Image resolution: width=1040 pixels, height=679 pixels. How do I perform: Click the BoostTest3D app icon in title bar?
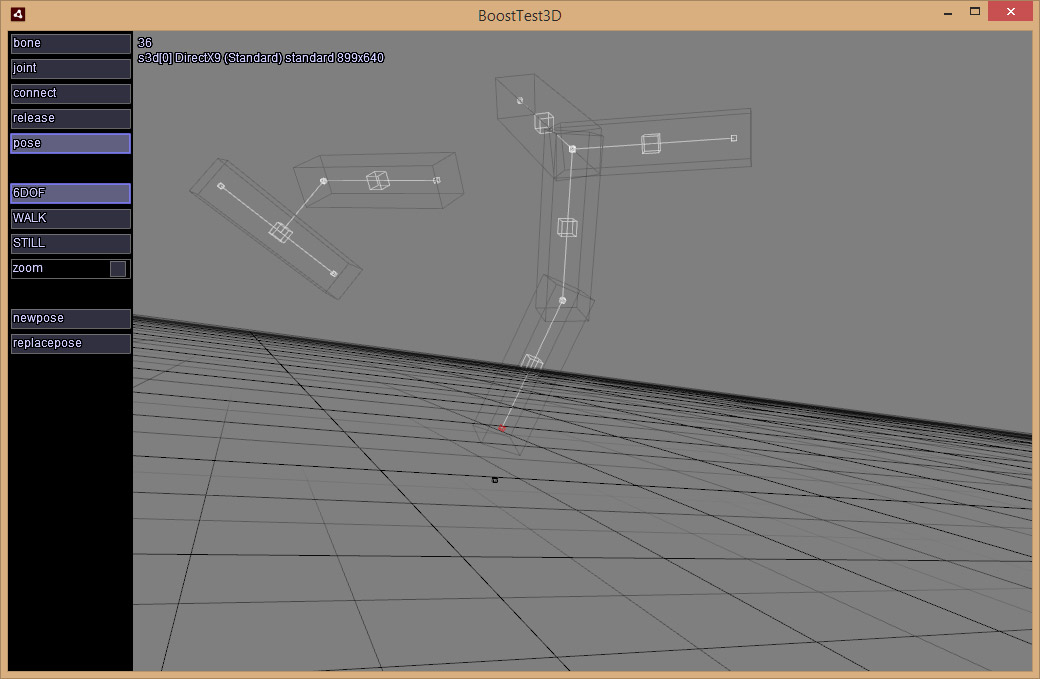[18, 14]
